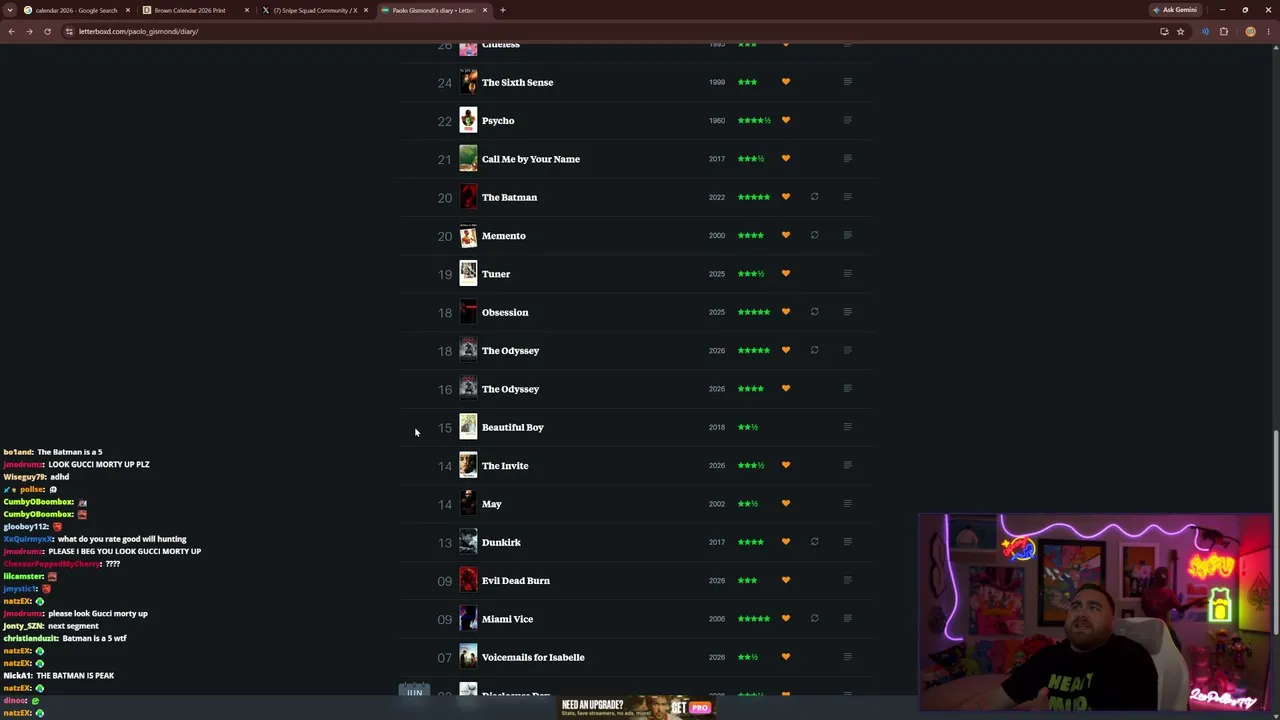Open the review icon for Tuner
The image size is (1280, 720).
pyautogui.click(x=847, y=274)
